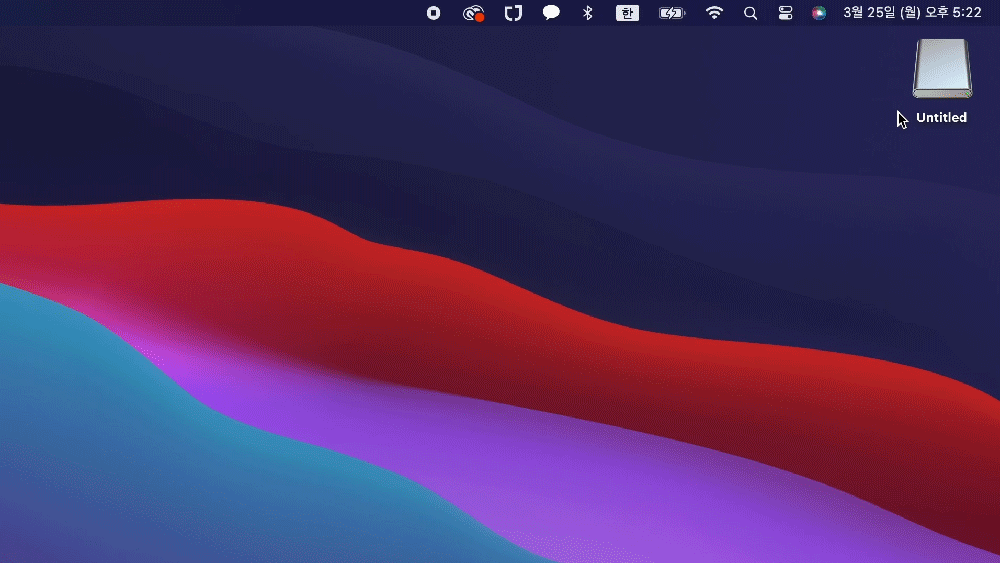Click the bracket-shaped menu bar icon

[x=513, y=13]
